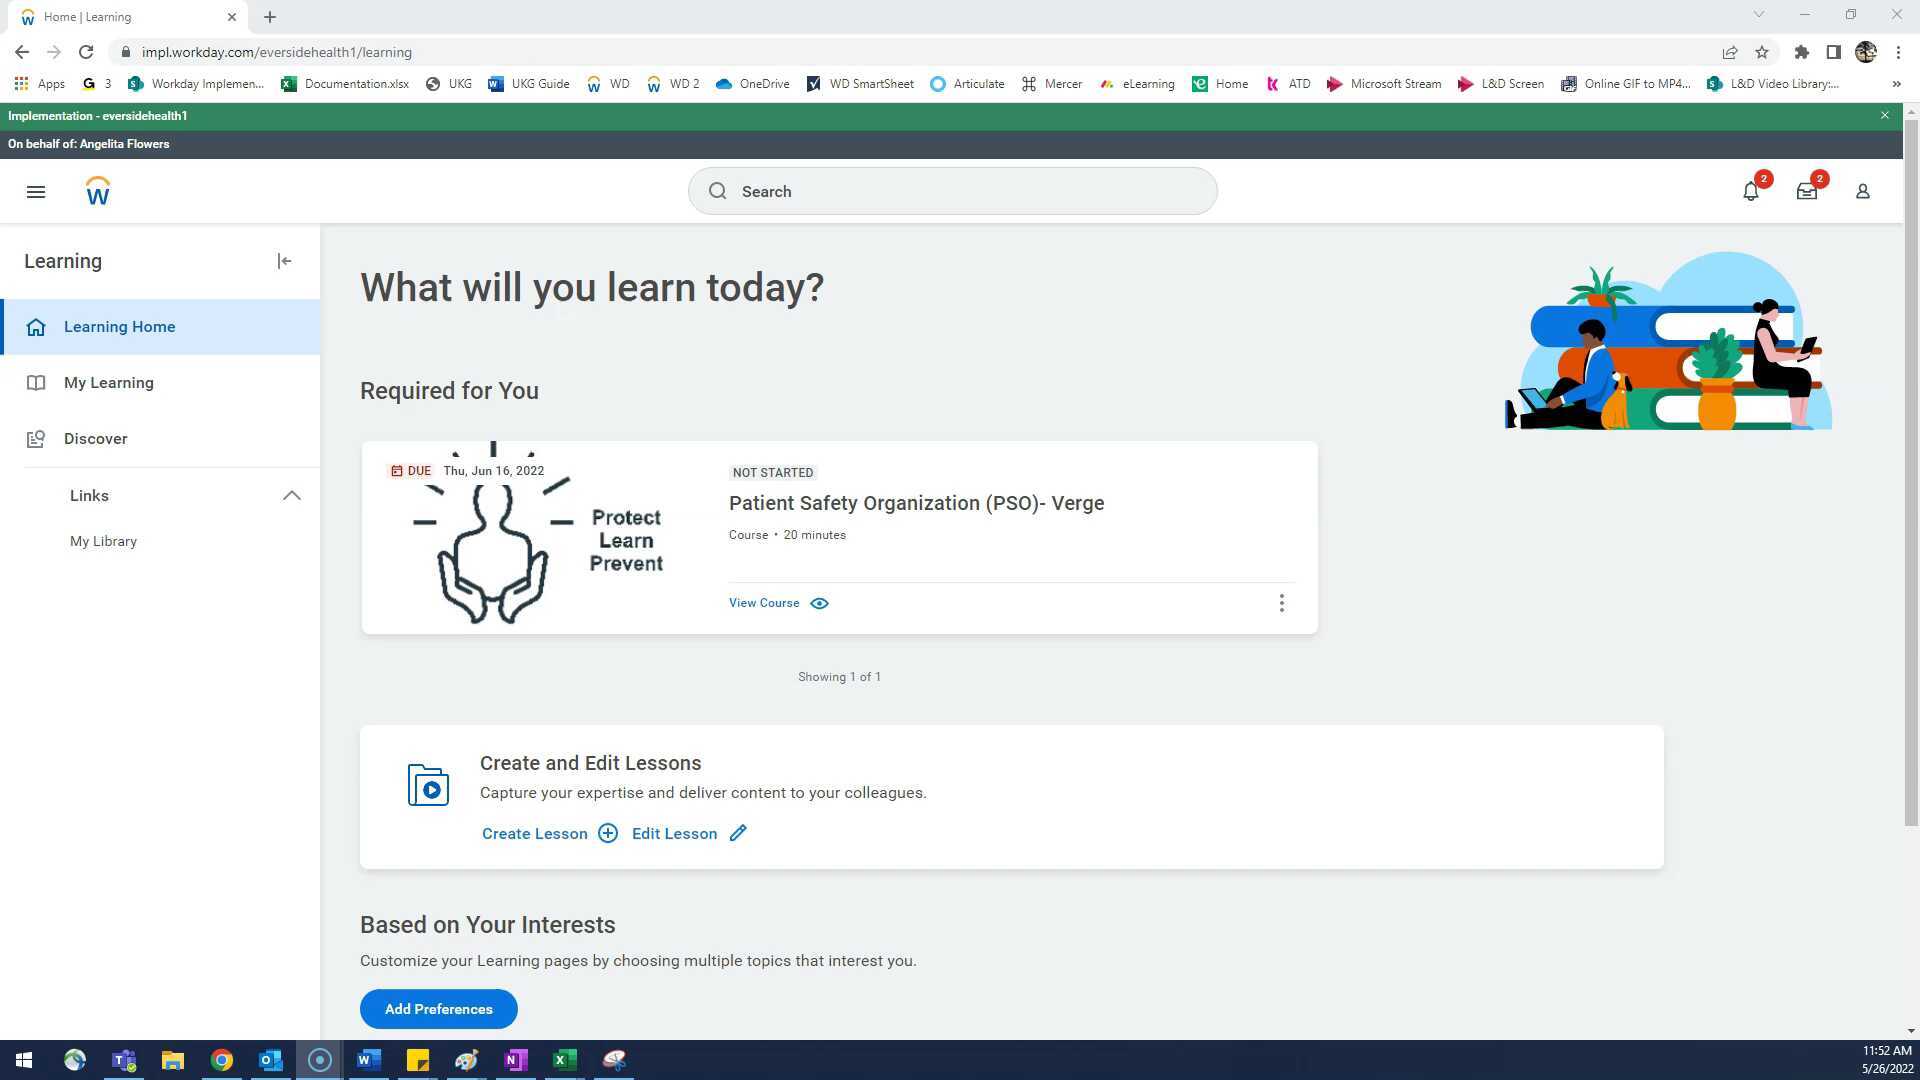Viewport: 1920px width, 1080px height.
Task: Open the three-dot menu on the PSO course card
Action: [1282, 603]
